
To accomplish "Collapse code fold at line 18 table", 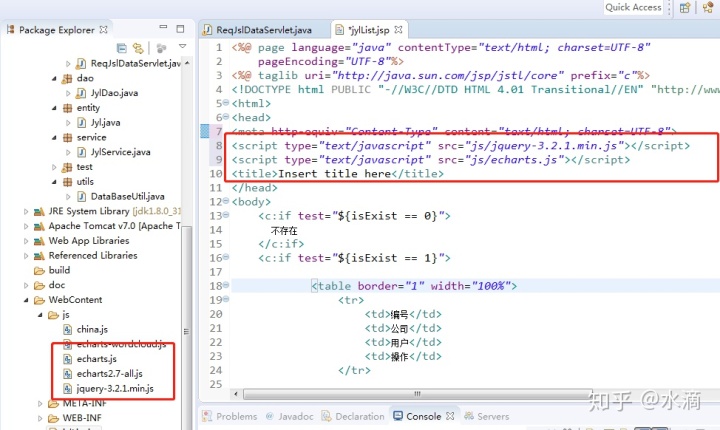I will pyautogui.click(x=226, y=285).
